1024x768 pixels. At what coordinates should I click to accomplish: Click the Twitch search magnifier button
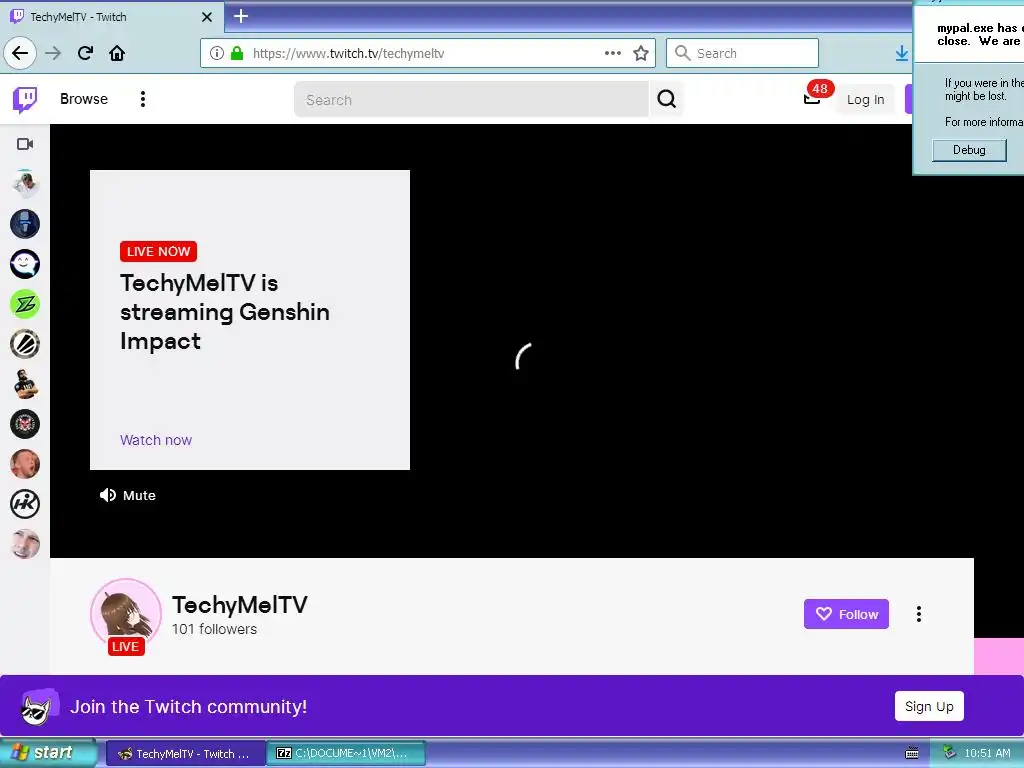(666, 99)
